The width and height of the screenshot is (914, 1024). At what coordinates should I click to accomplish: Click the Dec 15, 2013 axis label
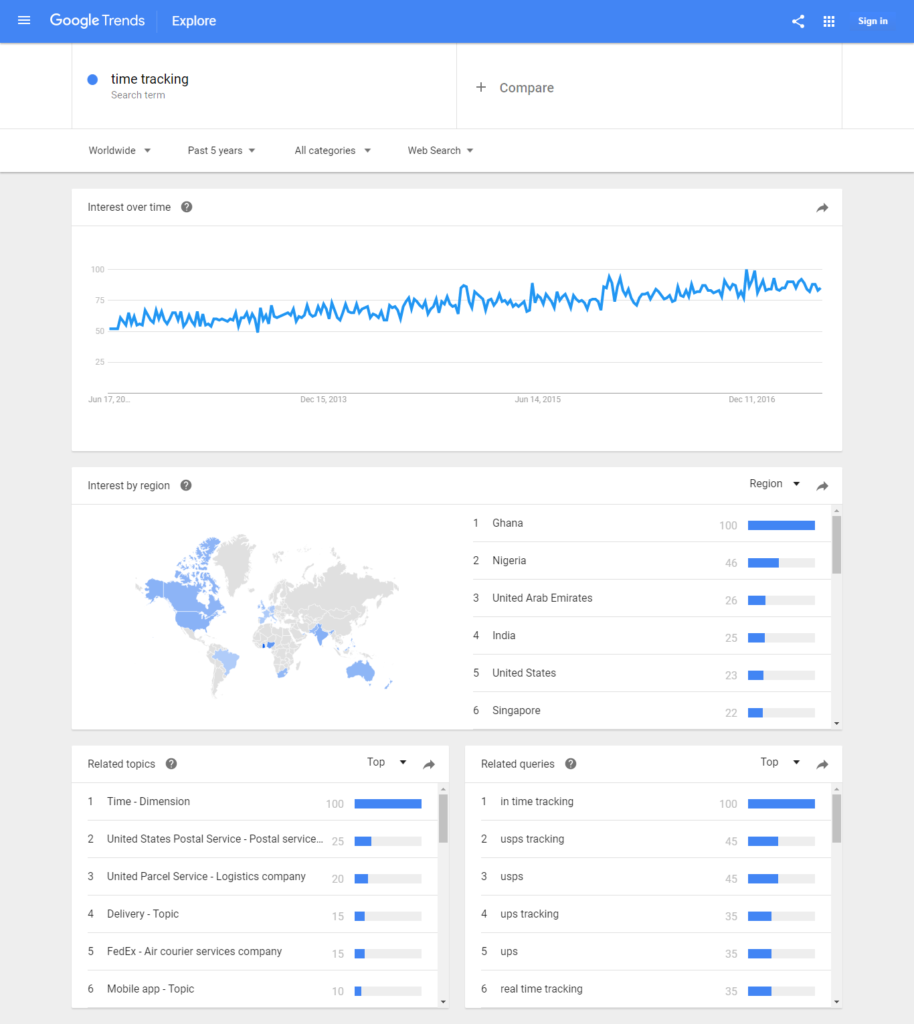tap(323, 399)
